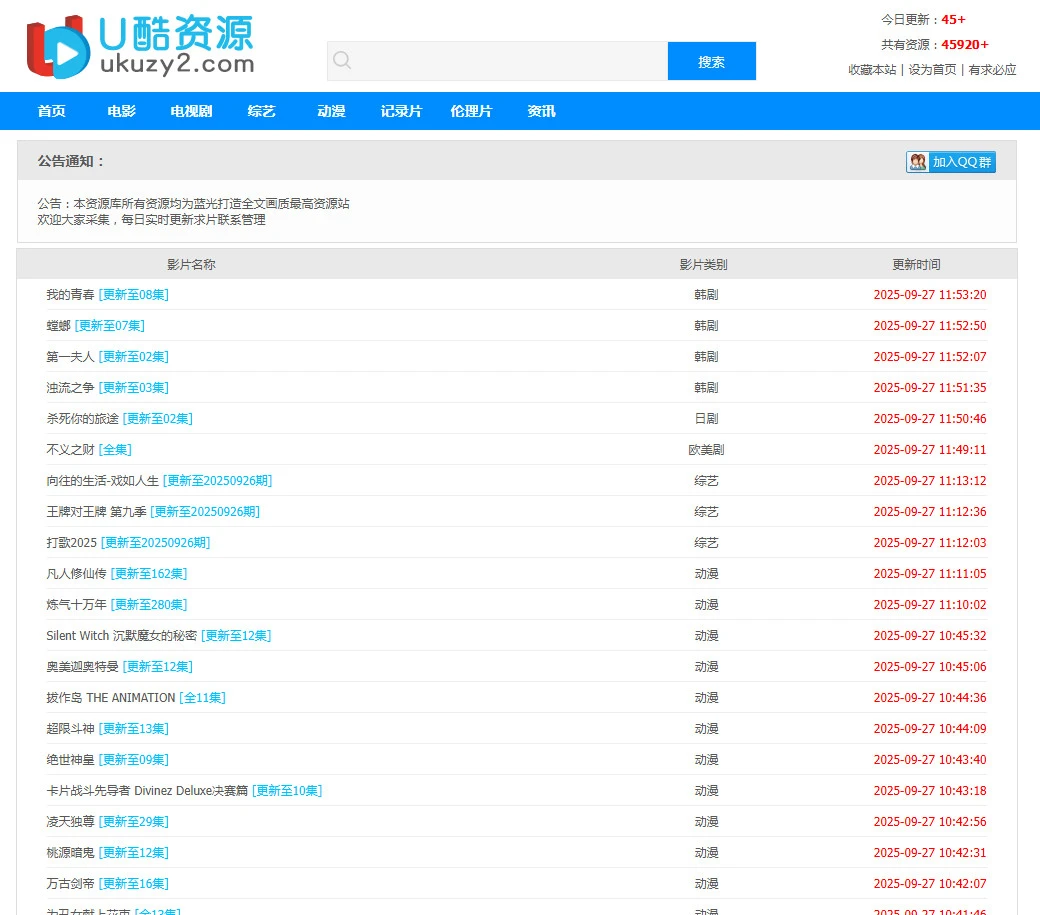
Task: Open 有求必应 request link
Action: [x=991, y=70]
